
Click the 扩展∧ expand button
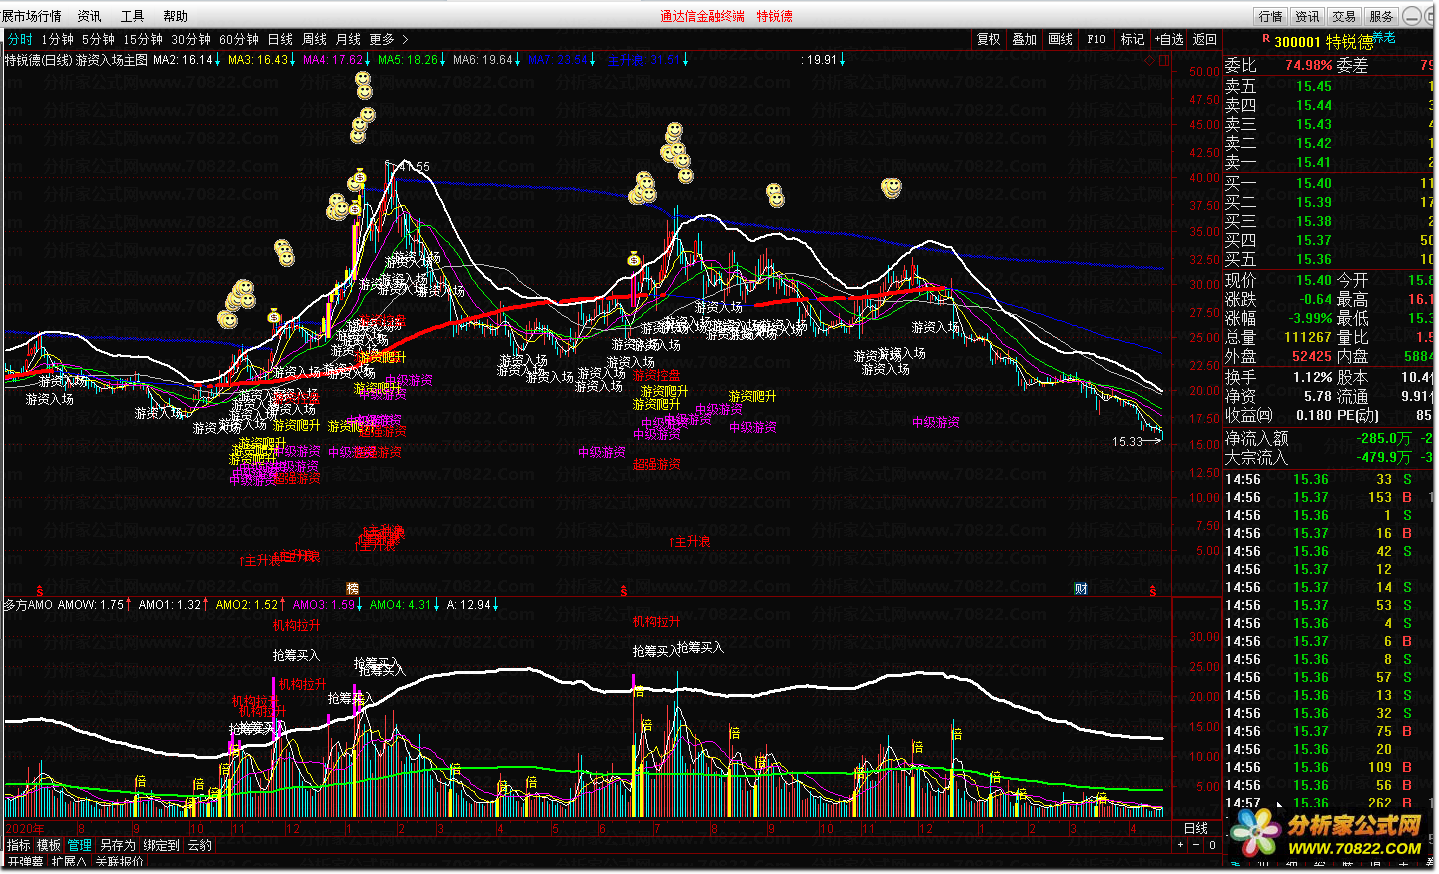point(69,861)
